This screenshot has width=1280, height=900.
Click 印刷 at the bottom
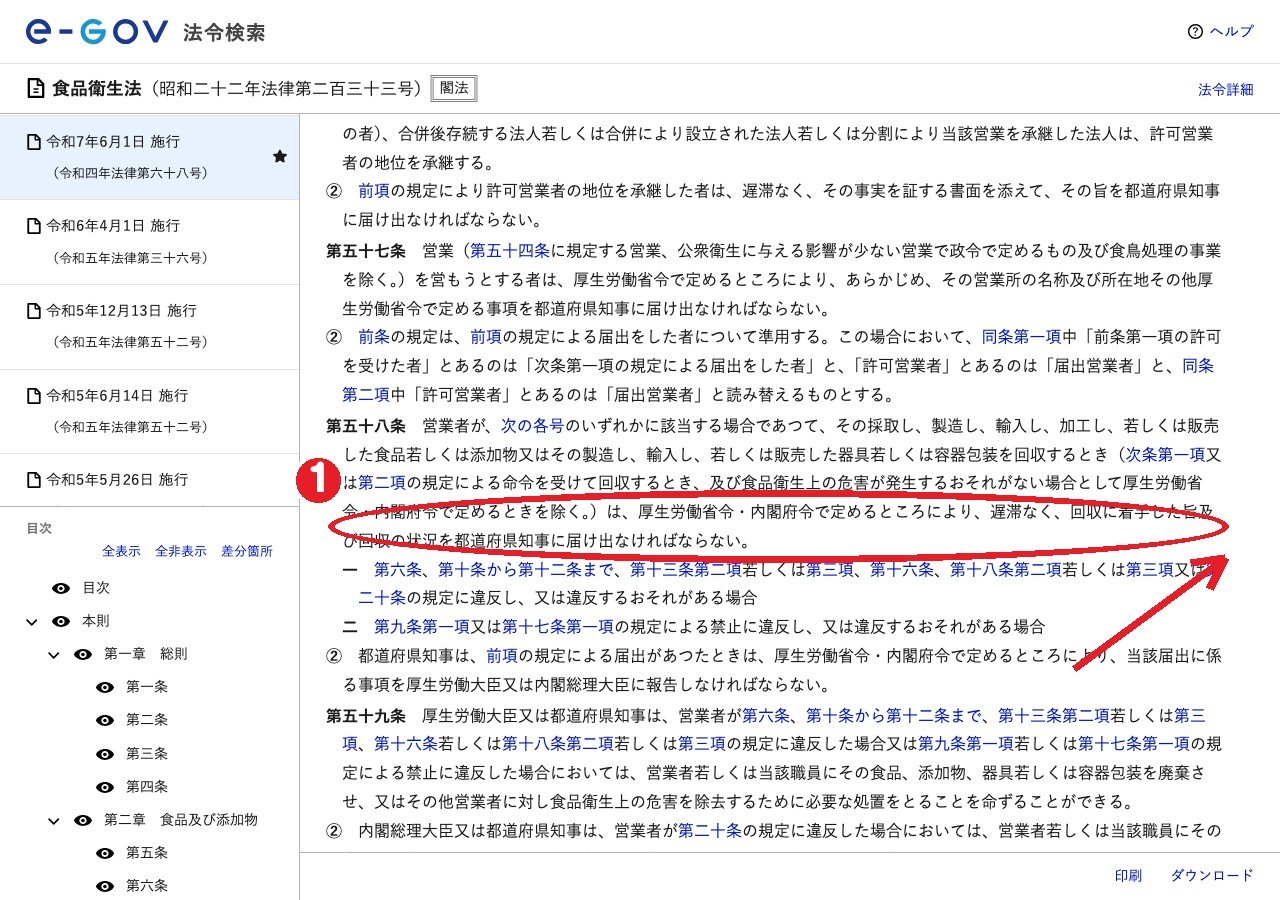click(1128, 875)
